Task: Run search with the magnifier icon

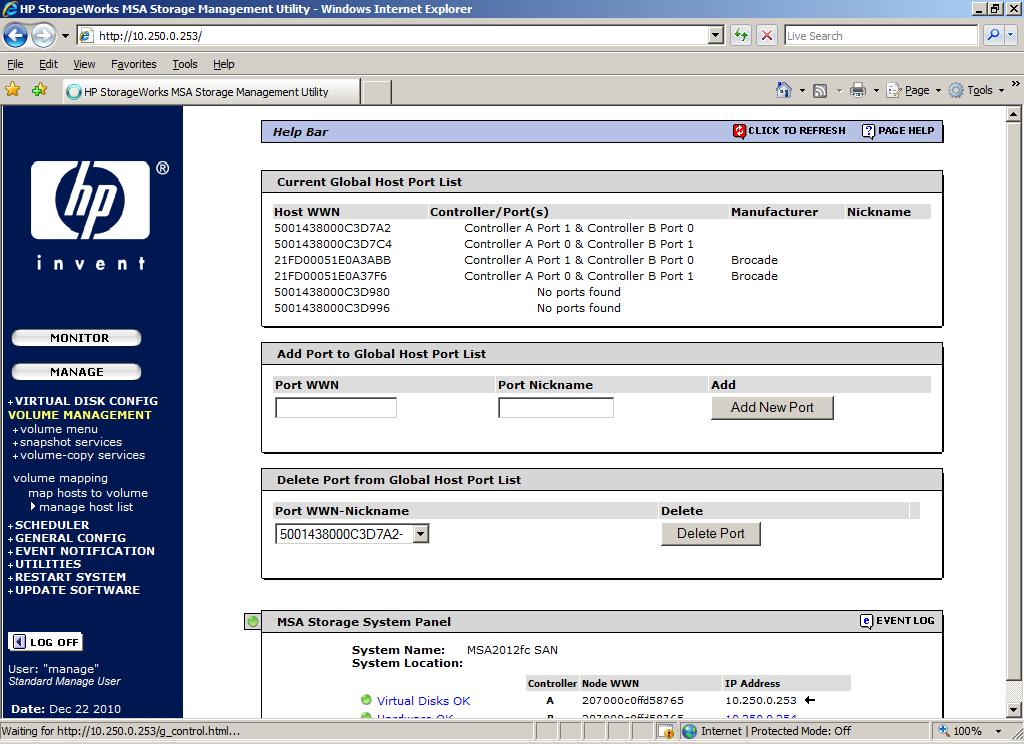Action: [993, 35]
